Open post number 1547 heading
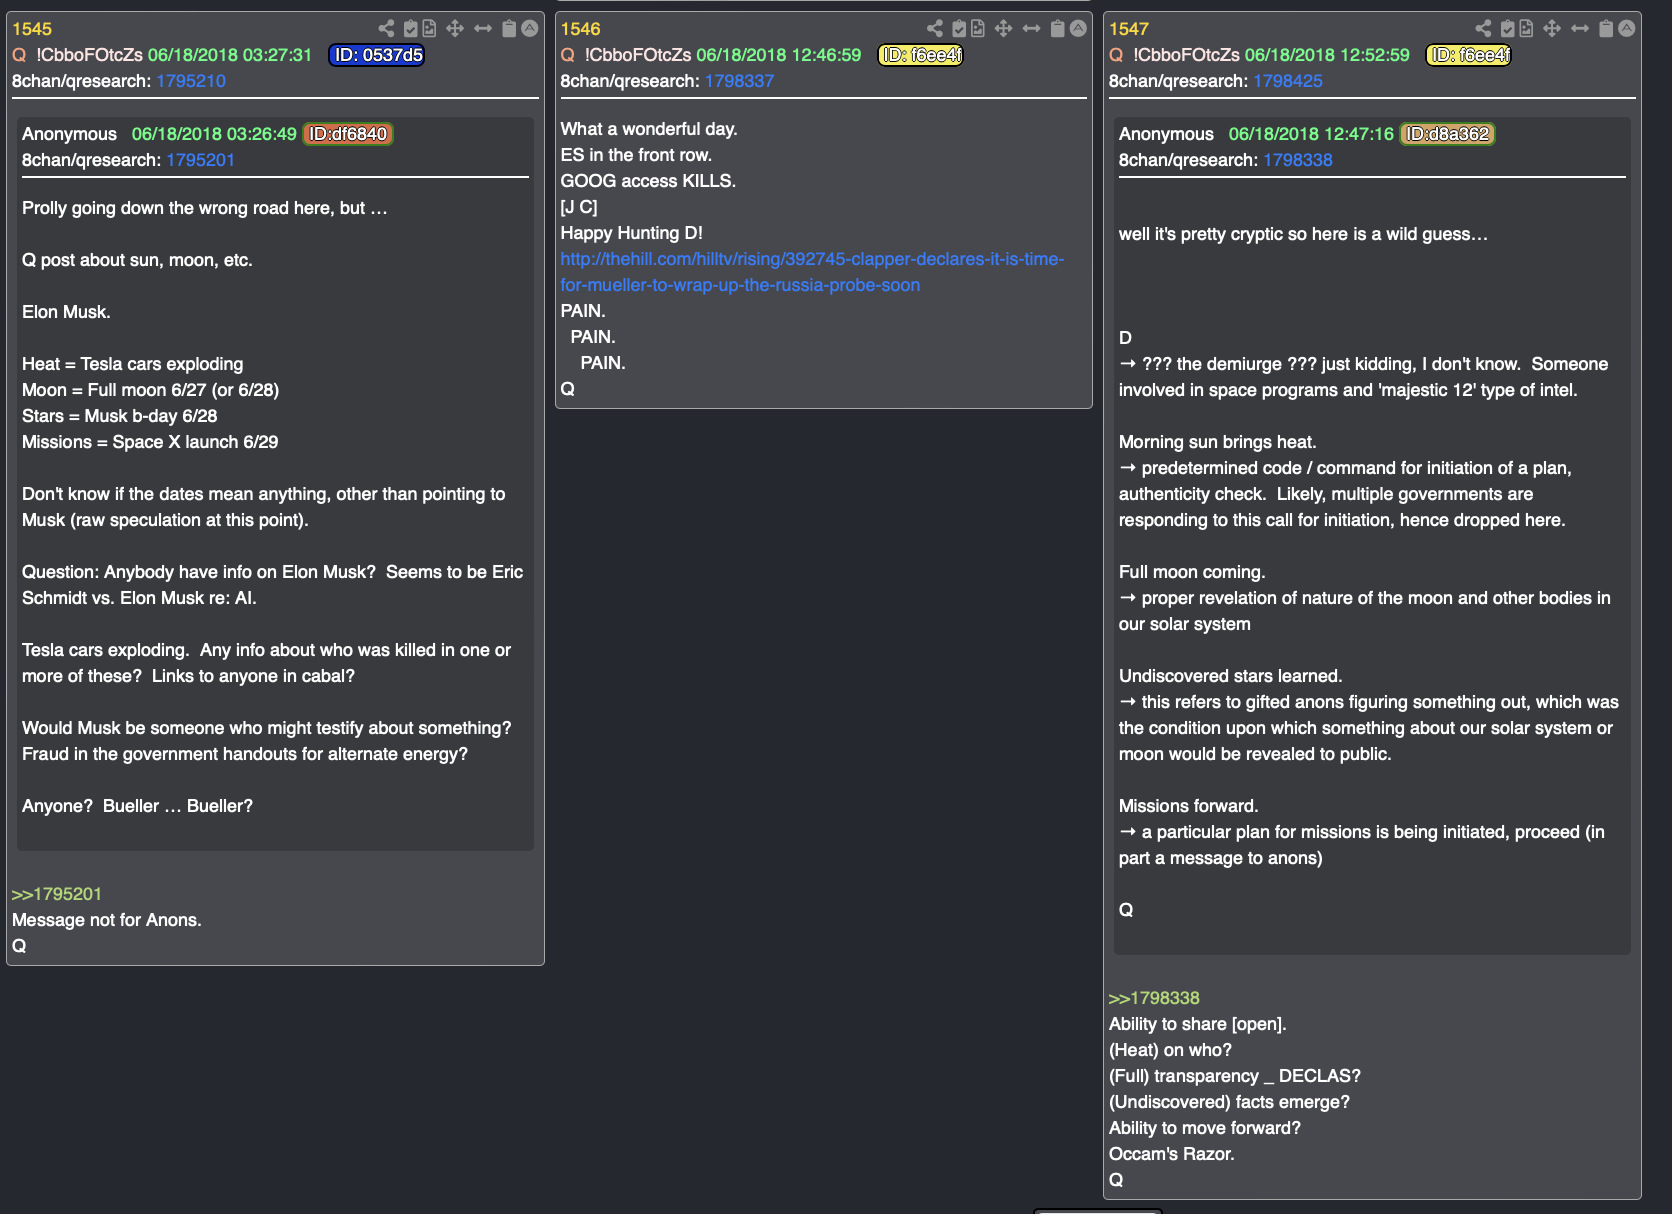This screenshot has width=1672, height=1214. coord(1129,29)
